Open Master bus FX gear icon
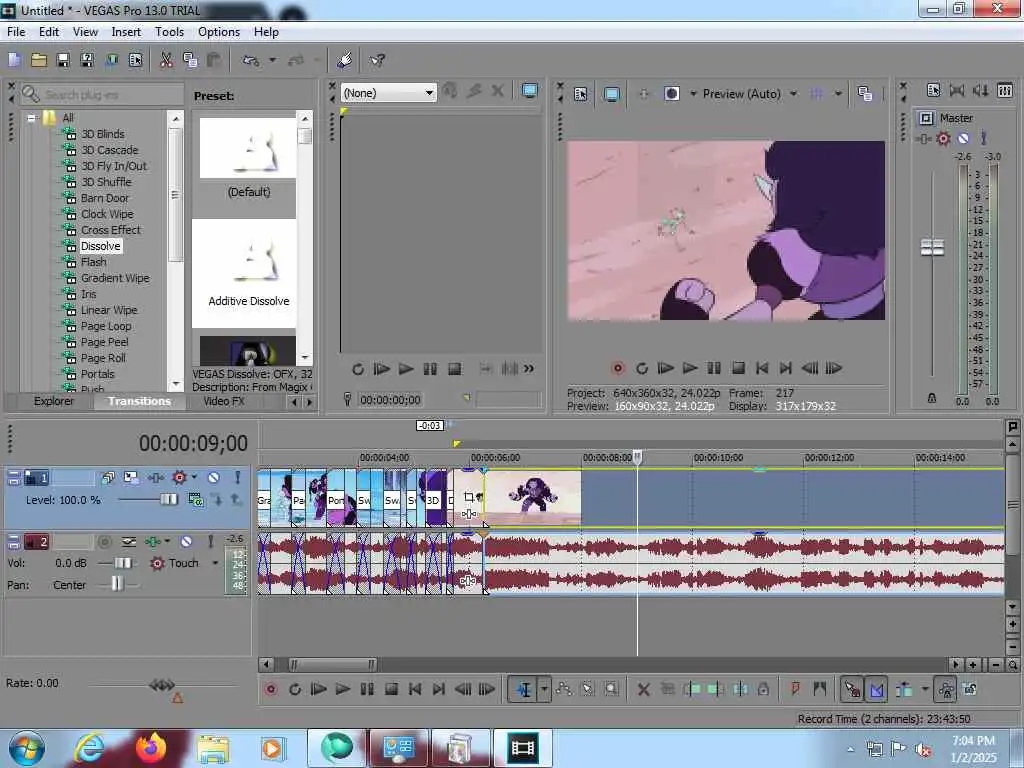 tap(943, 138)
